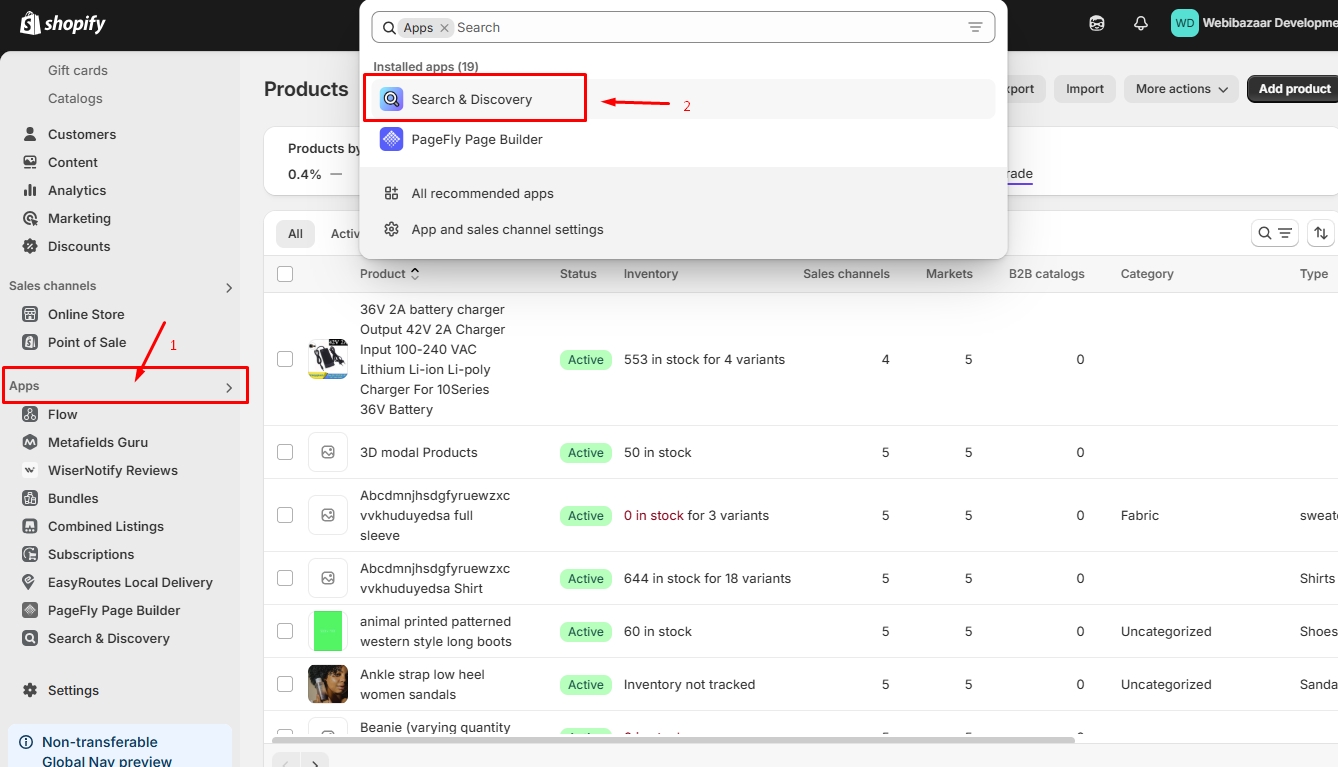Open search filter icon in search bar
1338x767 pixels.
(x=975, y=28)
